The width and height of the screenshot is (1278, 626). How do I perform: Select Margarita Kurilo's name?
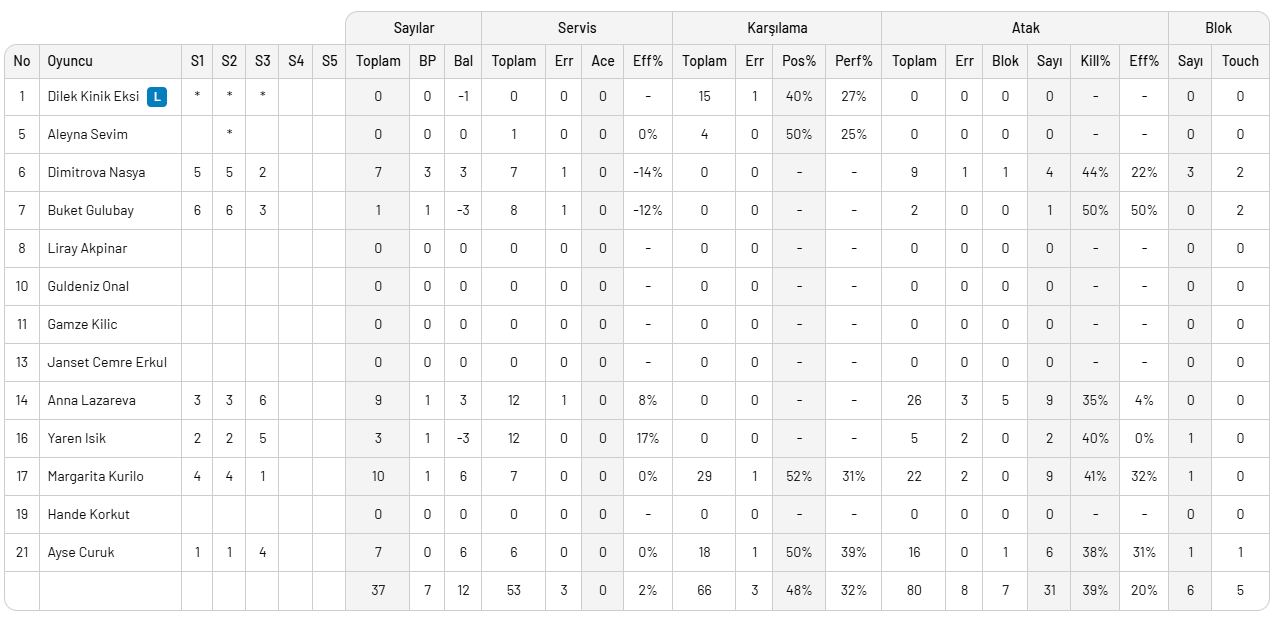point(95,476)
